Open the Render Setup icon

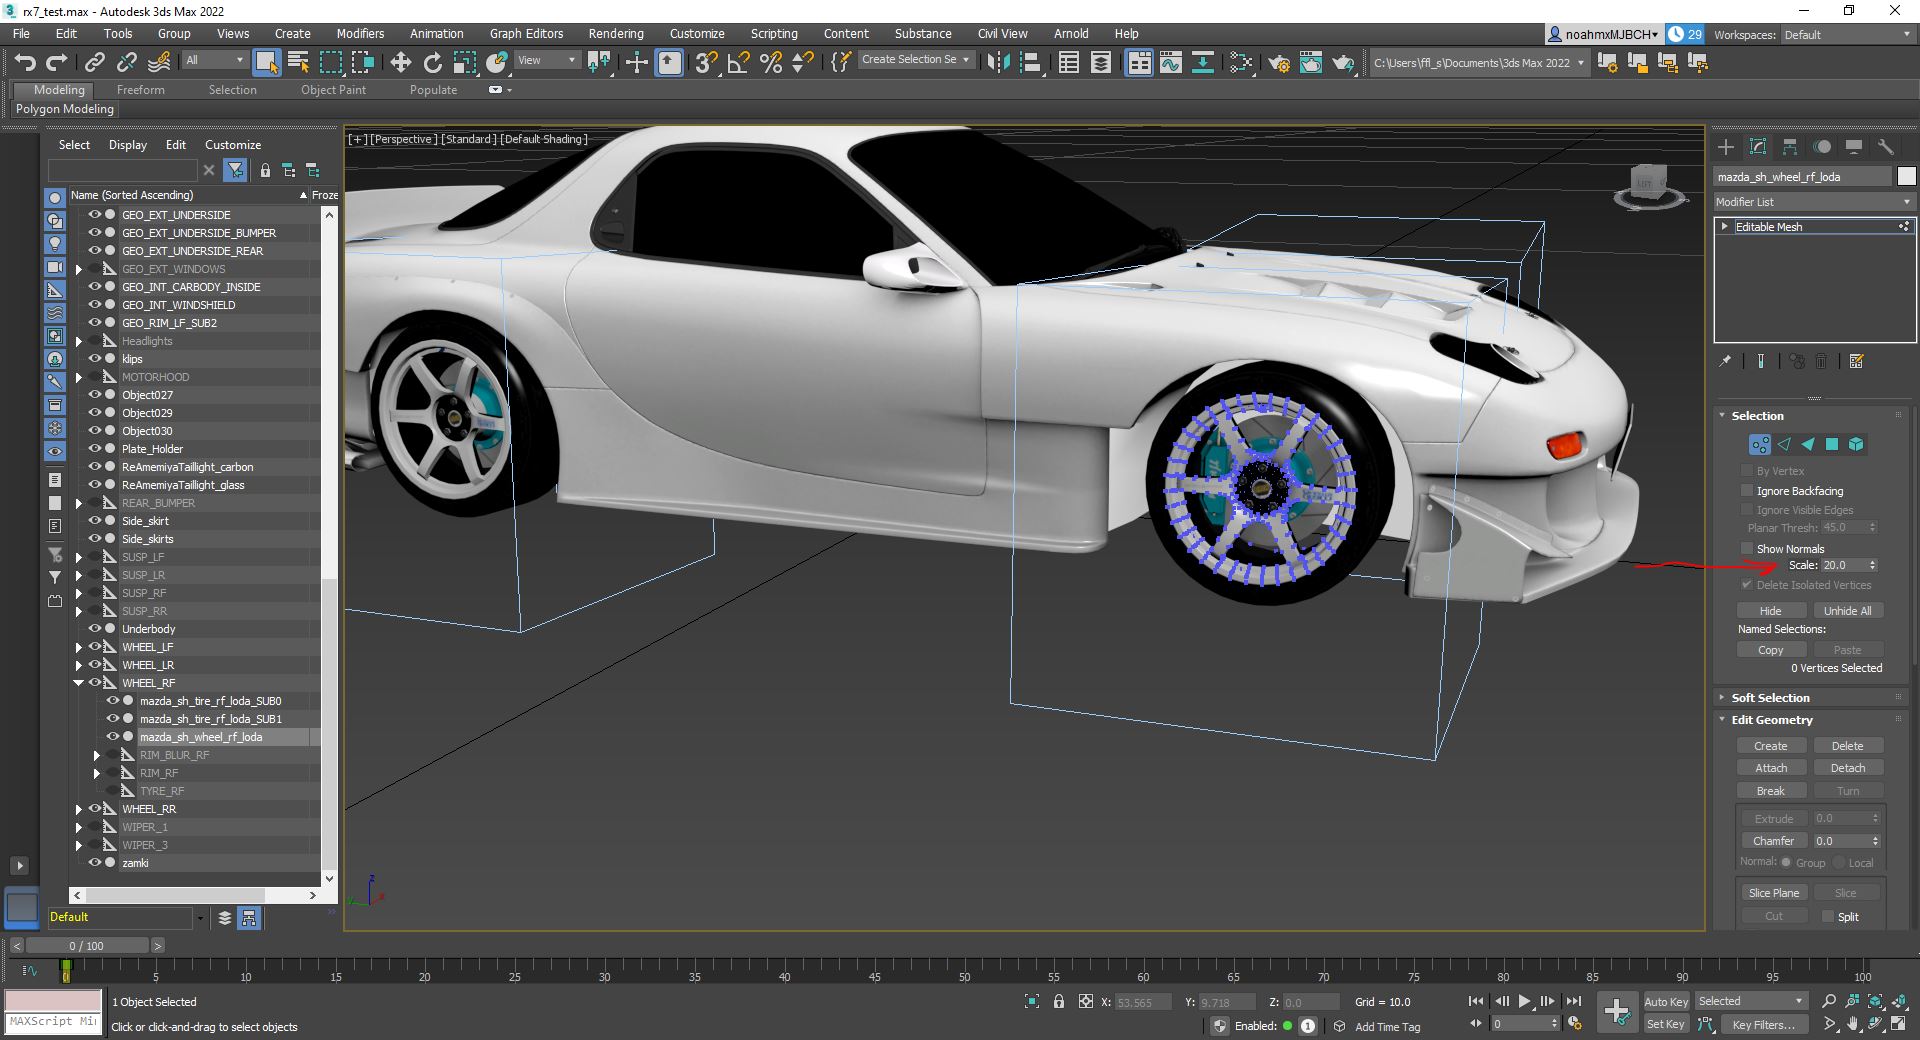click(1279, 63)
